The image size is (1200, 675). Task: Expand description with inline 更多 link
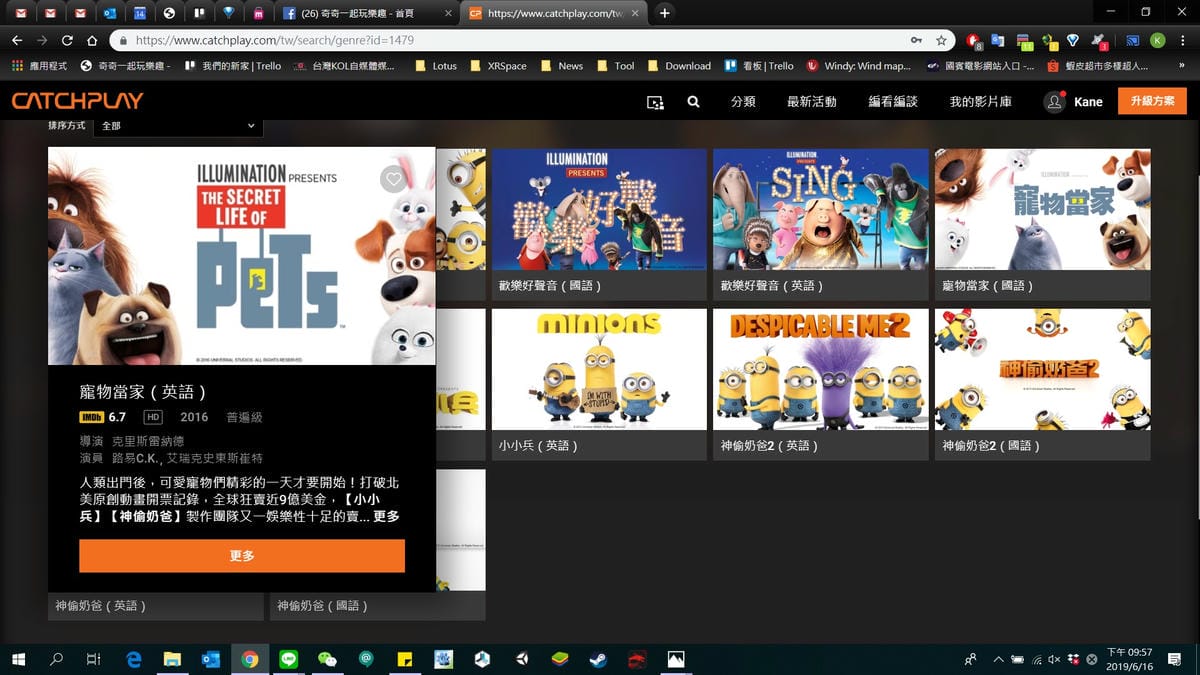386,517
